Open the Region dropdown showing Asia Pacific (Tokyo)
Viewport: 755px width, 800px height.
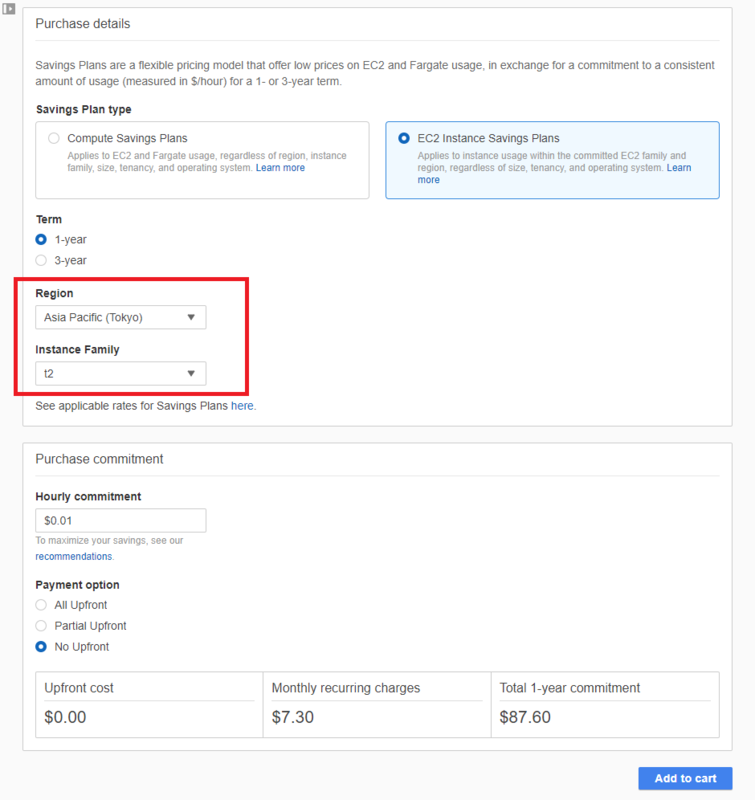(121, 317)
